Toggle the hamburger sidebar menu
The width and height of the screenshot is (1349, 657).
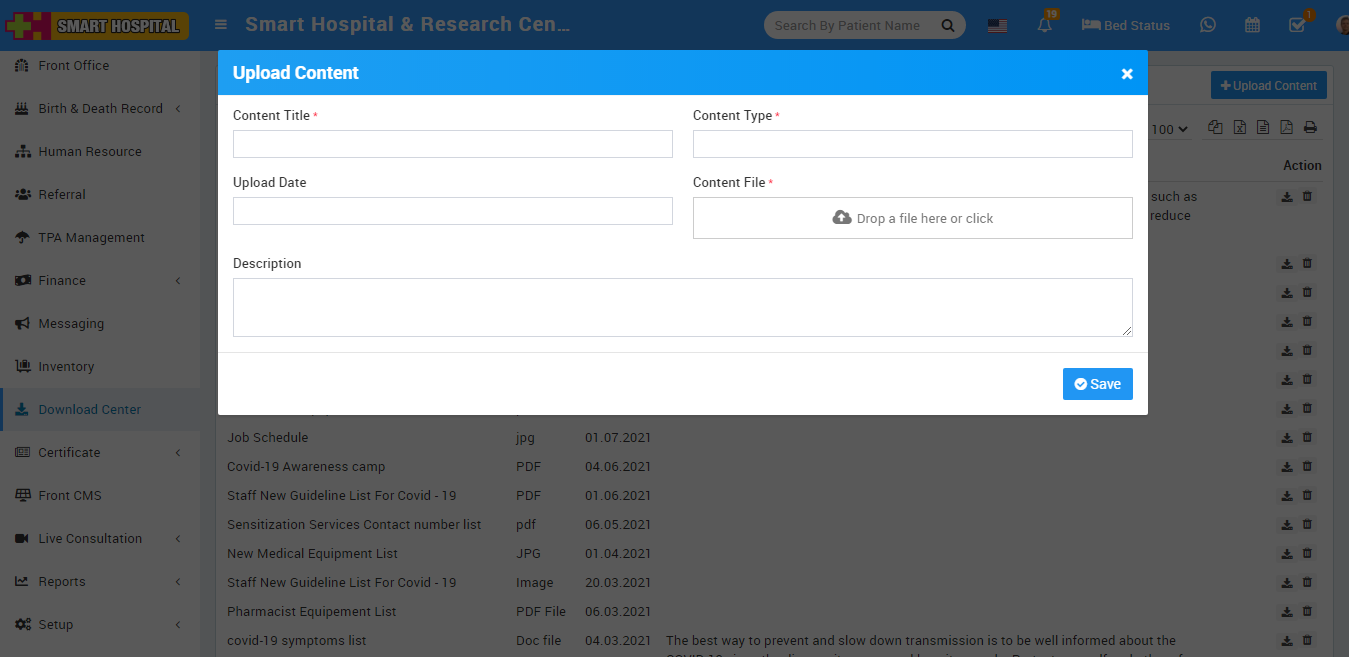click(x=221, y=25)
